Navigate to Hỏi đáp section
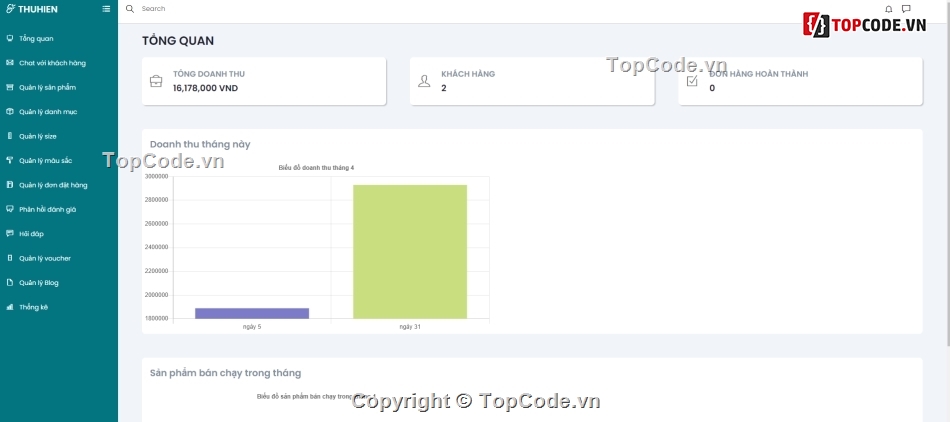Viewport: 950px width, 422px height. tap(31, 234)
